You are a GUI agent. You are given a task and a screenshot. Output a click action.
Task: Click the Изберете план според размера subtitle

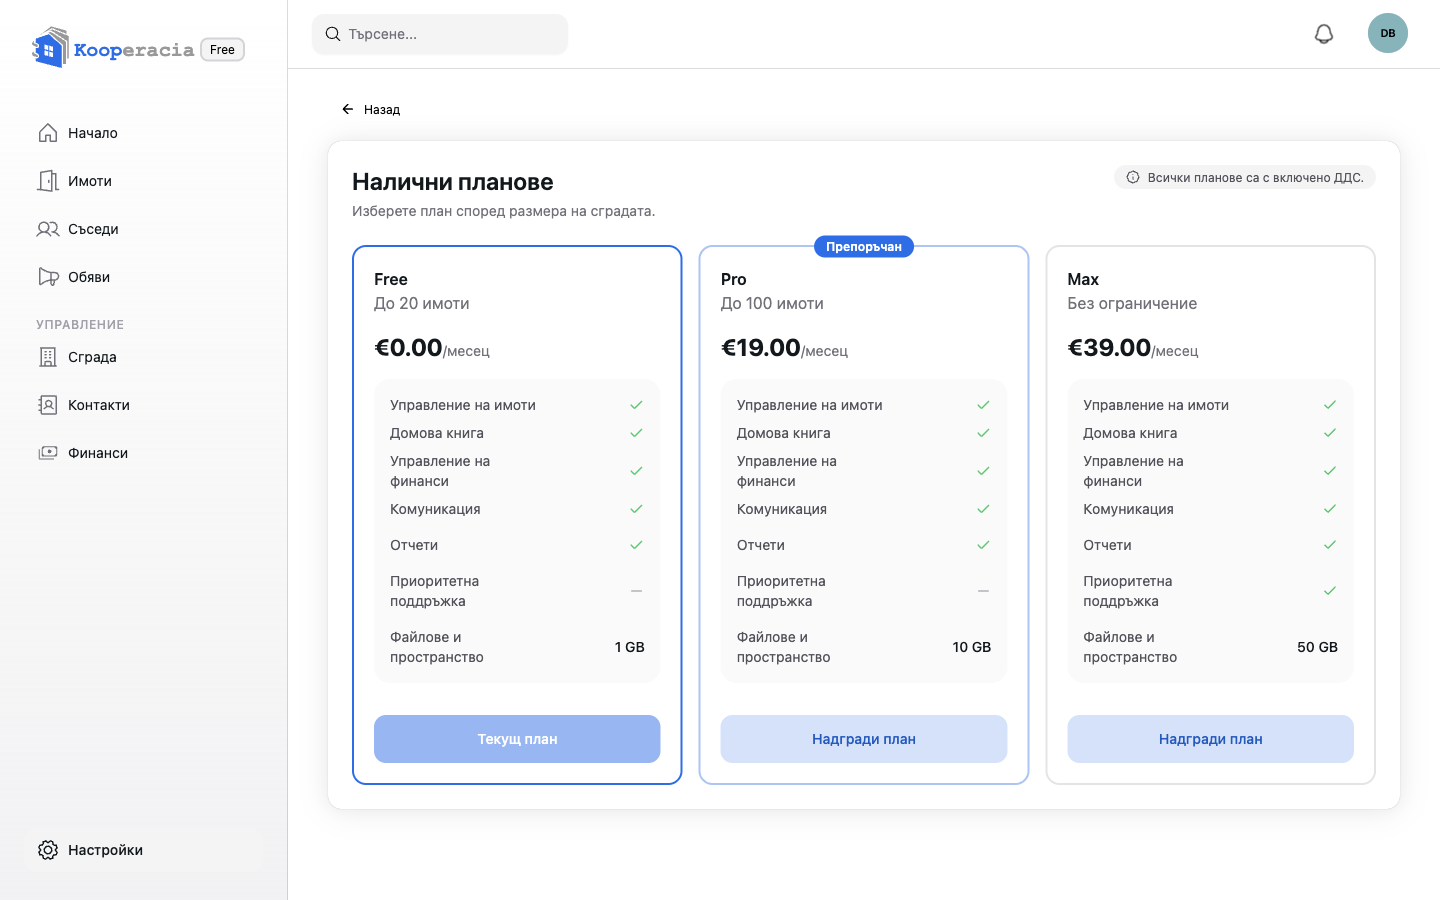pos(504,211)
